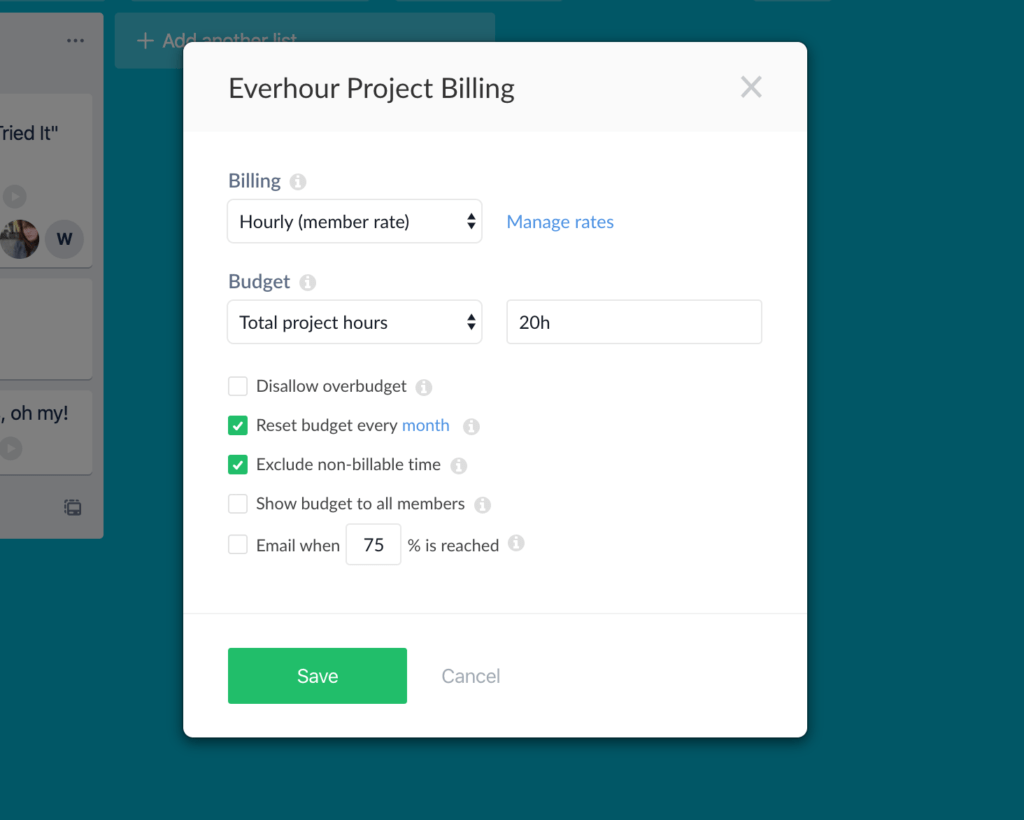
Task: Click the info icon beside the email percentage setting
Action: click(516, 544)
